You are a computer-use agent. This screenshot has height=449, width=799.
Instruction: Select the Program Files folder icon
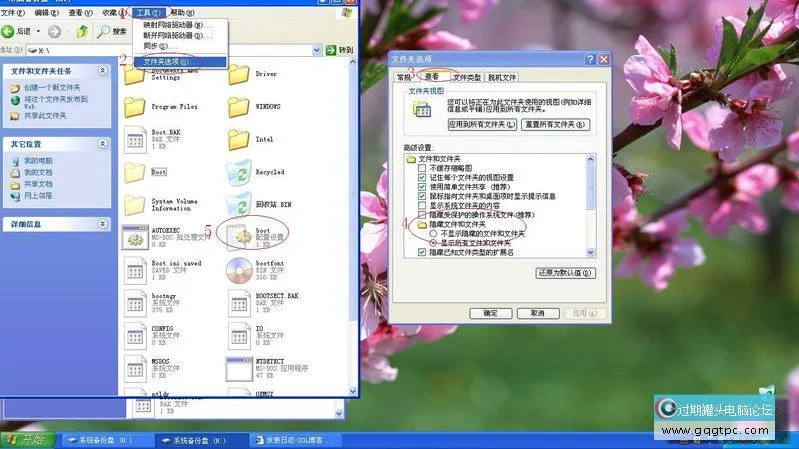(x=135, y=107)
